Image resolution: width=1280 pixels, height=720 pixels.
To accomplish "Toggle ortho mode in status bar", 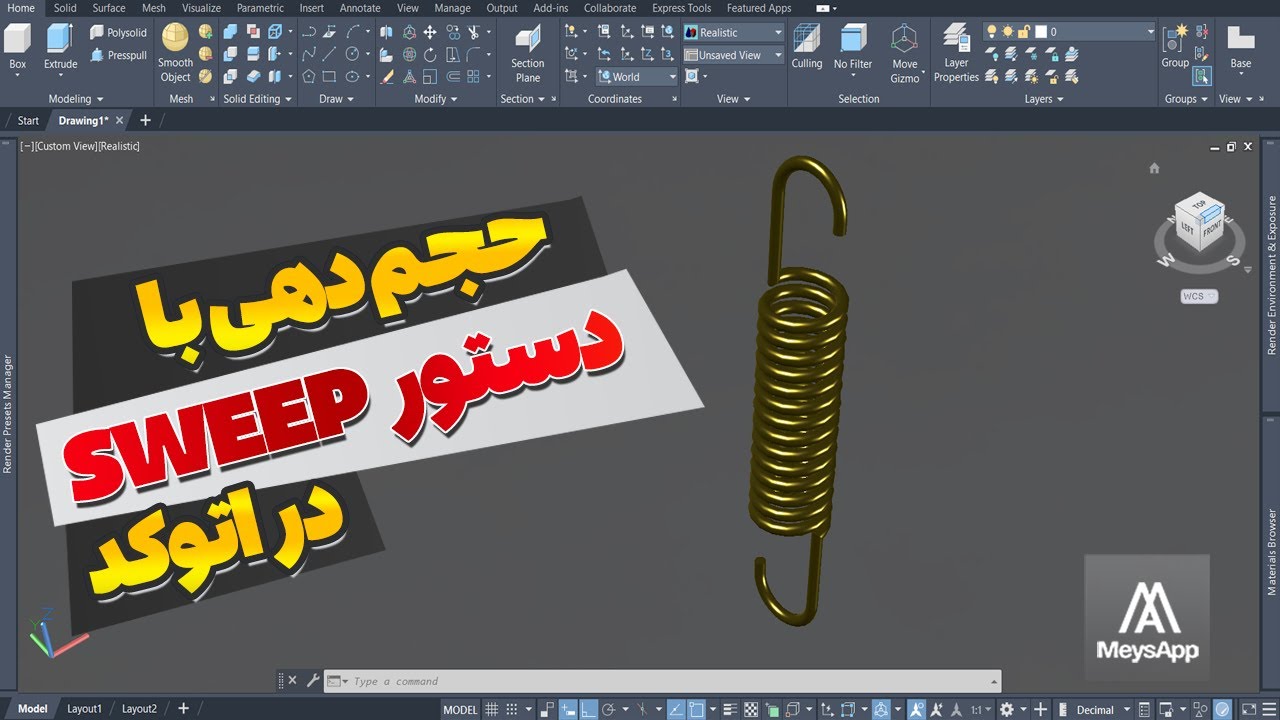I will tap(589, 709).
